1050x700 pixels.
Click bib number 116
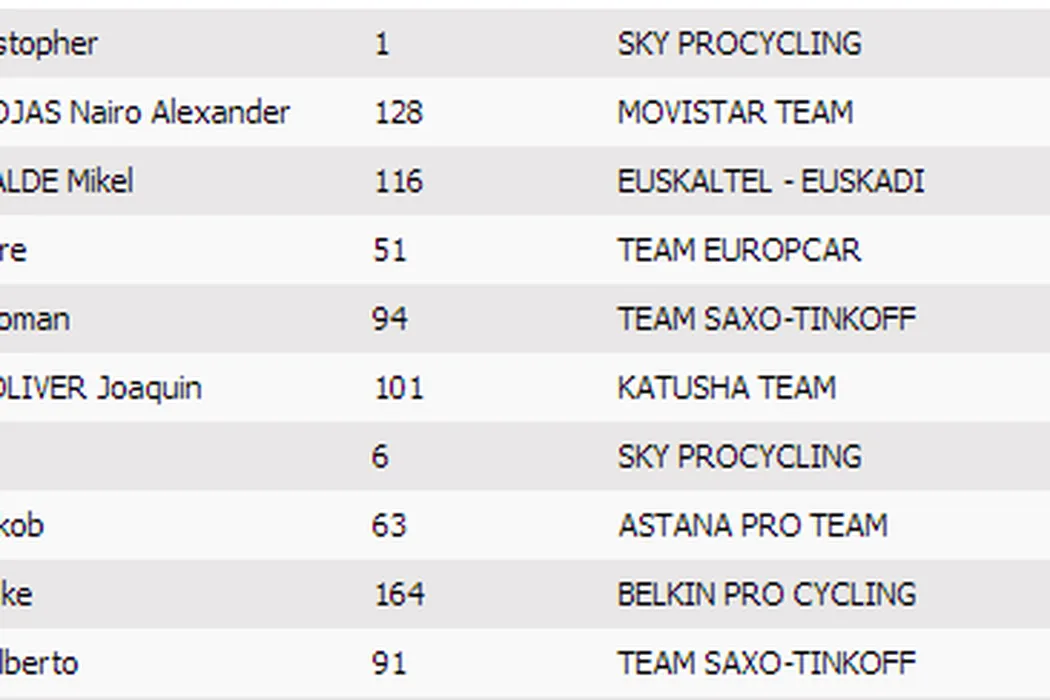398,181
